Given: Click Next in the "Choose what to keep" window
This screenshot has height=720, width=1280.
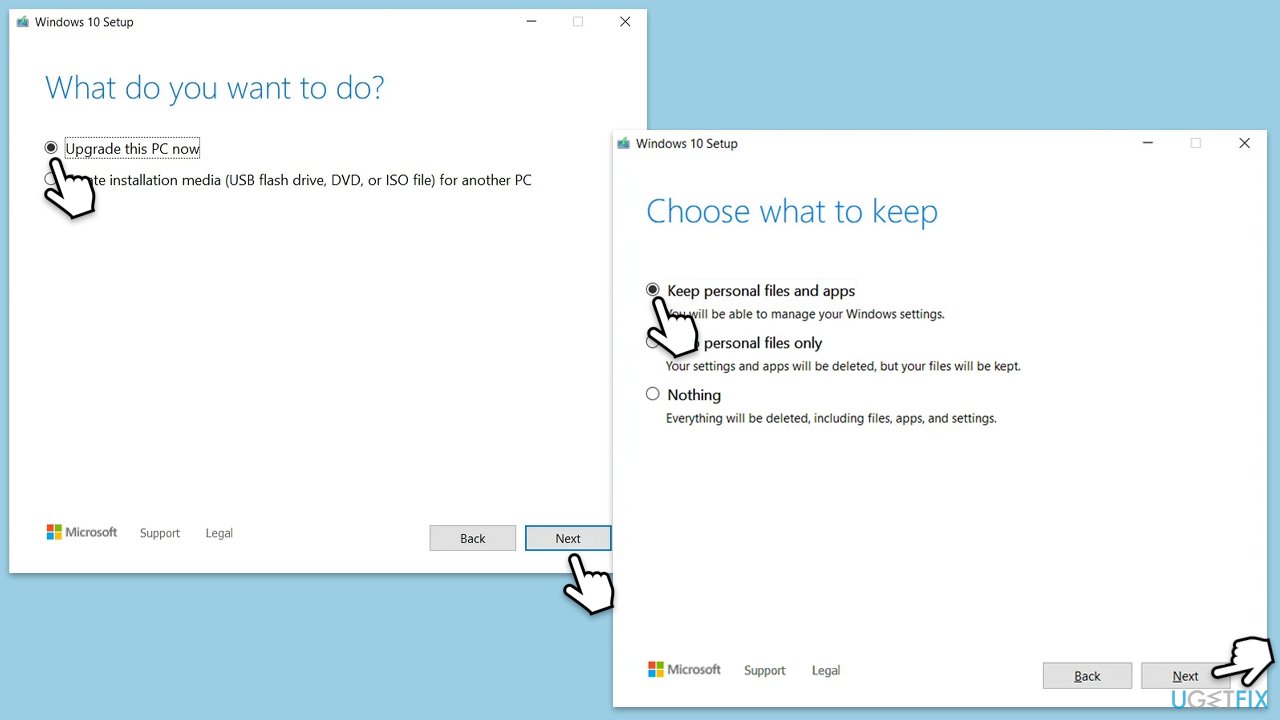Looking at the screenshot, I should [1184, 676].
